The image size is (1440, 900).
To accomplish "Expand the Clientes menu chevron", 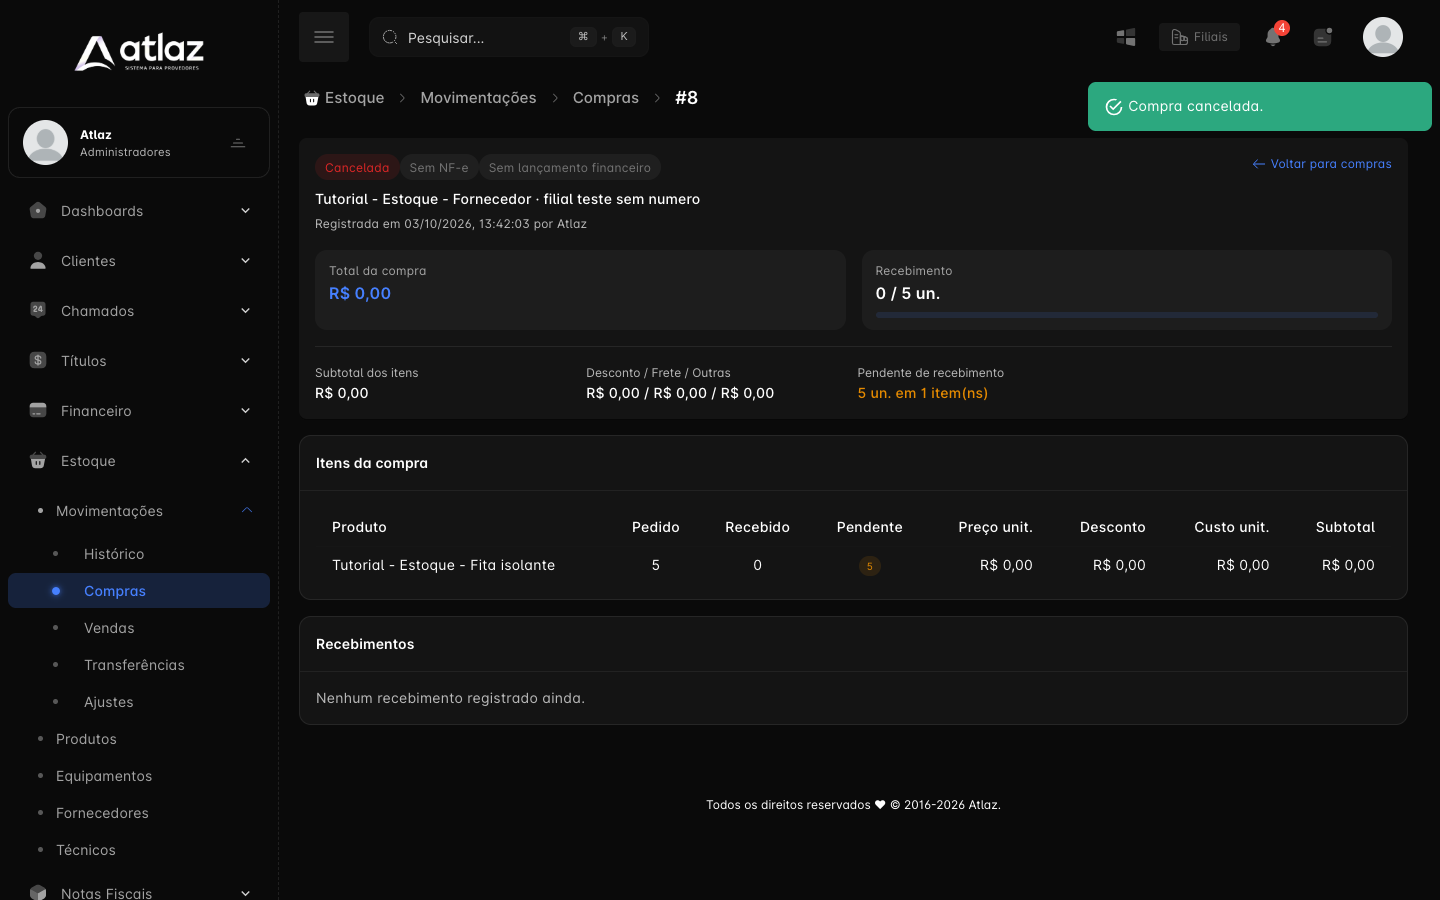I will click(x=245, y=261).
